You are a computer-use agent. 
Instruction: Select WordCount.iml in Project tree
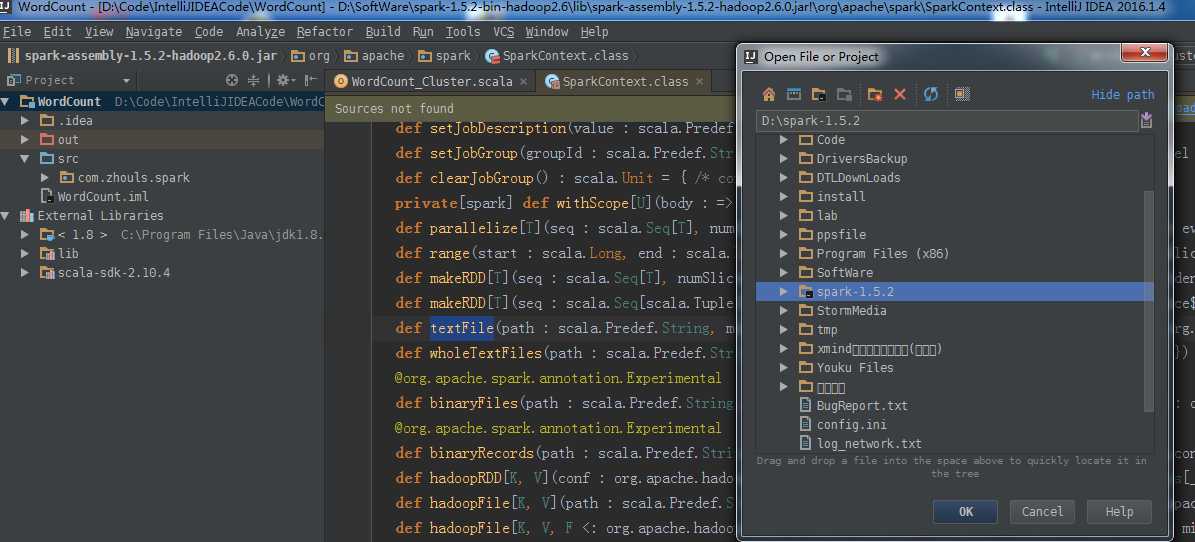tap(103, 197)
